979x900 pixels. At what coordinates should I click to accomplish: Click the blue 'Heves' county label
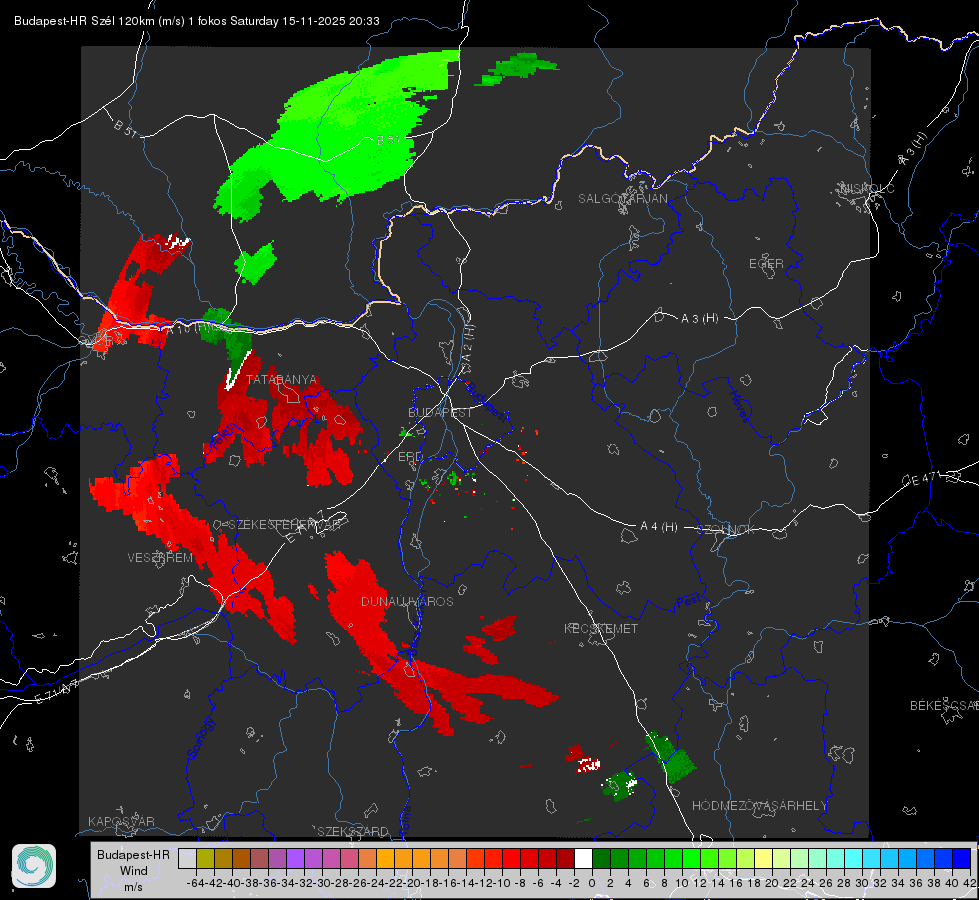(x=740, y=407)
